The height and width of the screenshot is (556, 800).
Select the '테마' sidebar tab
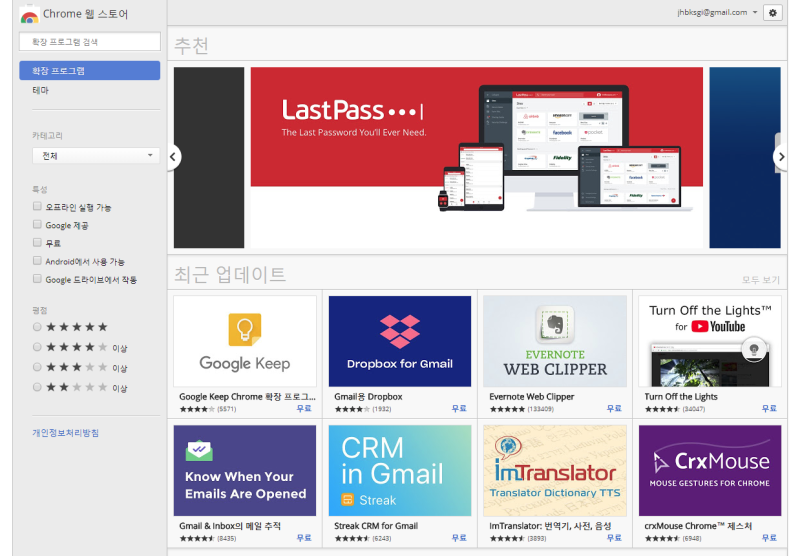point(40,90)
